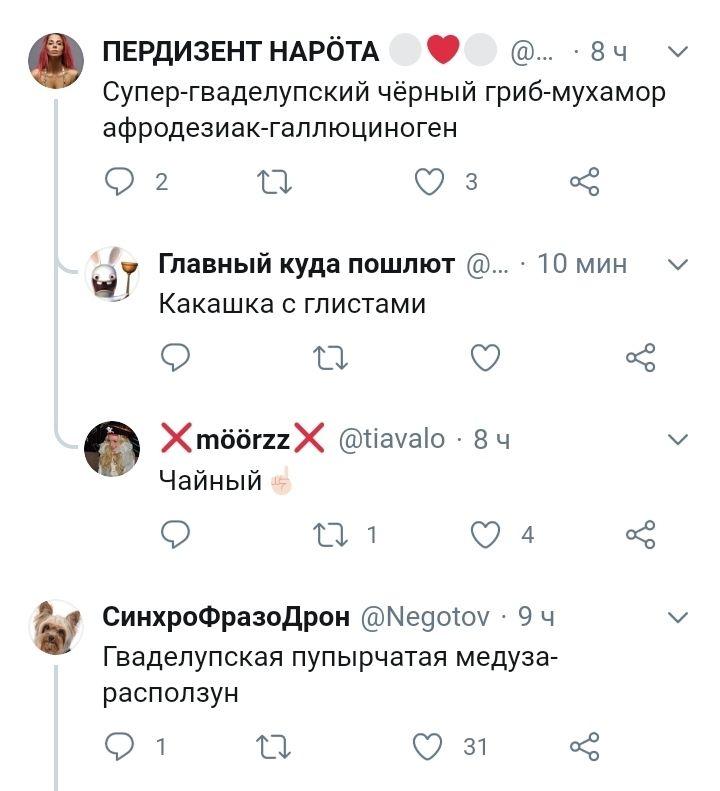Screen dimensions: 720x791
Task: Retweet the ПЕРДИЗЕНТ НАРОТА tweet
Action: coord(272,181)
